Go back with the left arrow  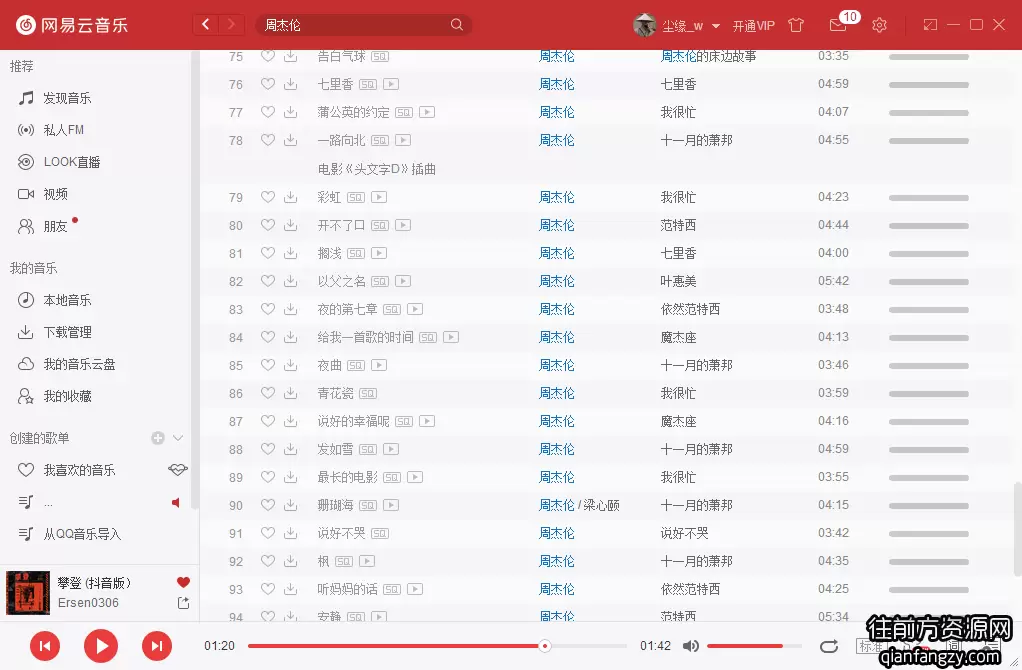tap(205, 25)
